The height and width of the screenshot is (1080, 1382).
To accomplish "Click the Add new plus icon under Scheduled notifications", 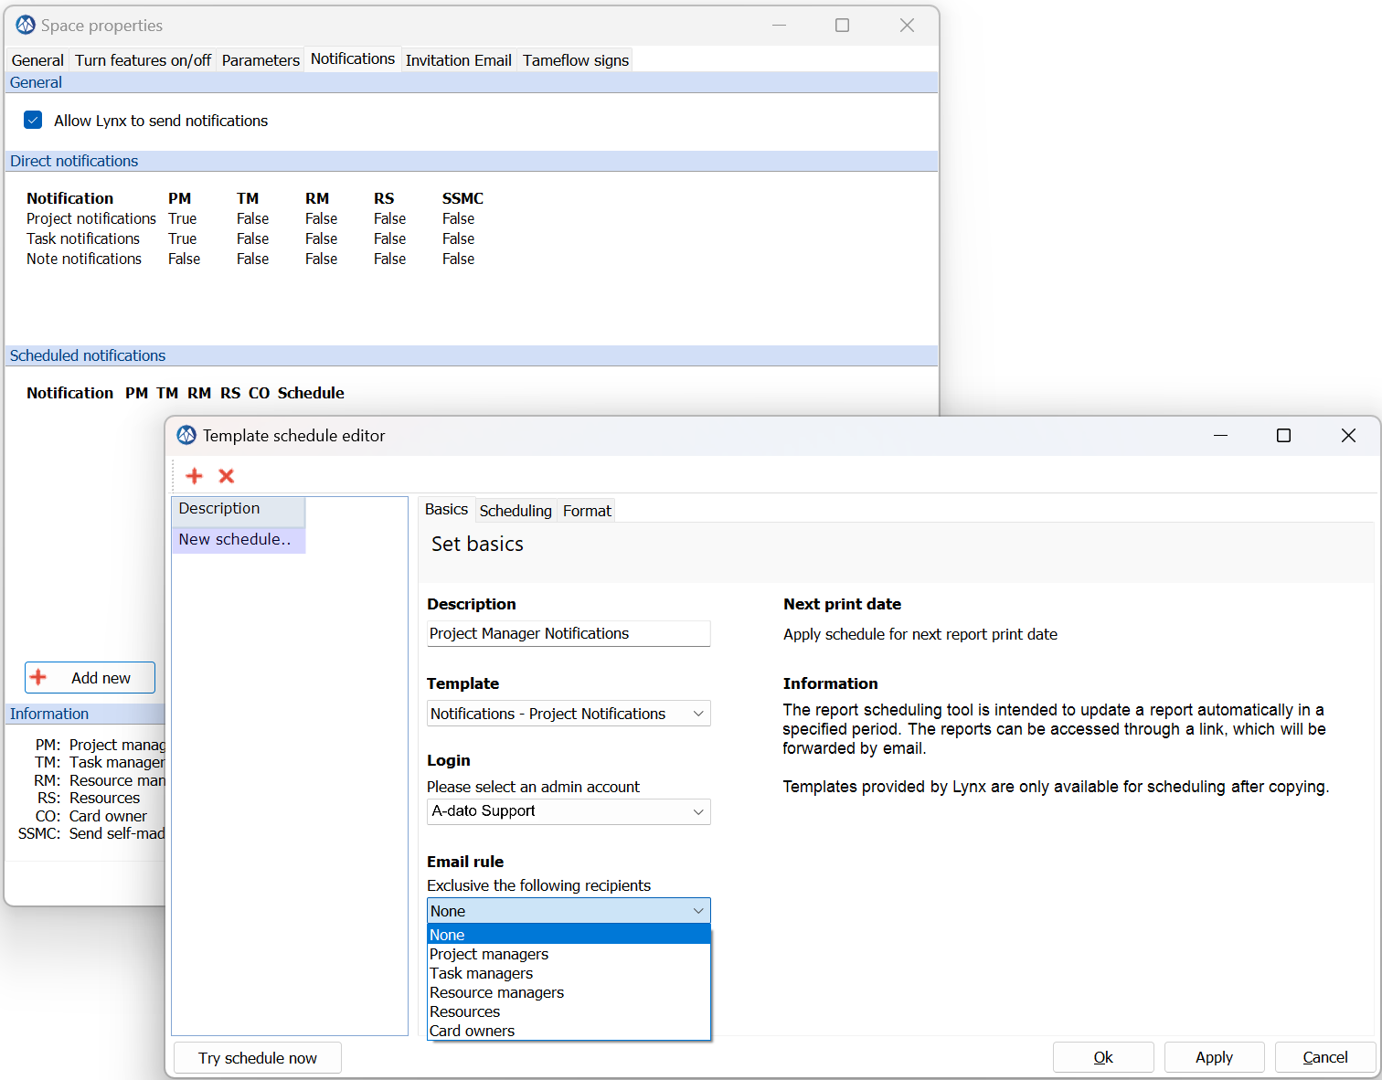I will coord(38,677).
